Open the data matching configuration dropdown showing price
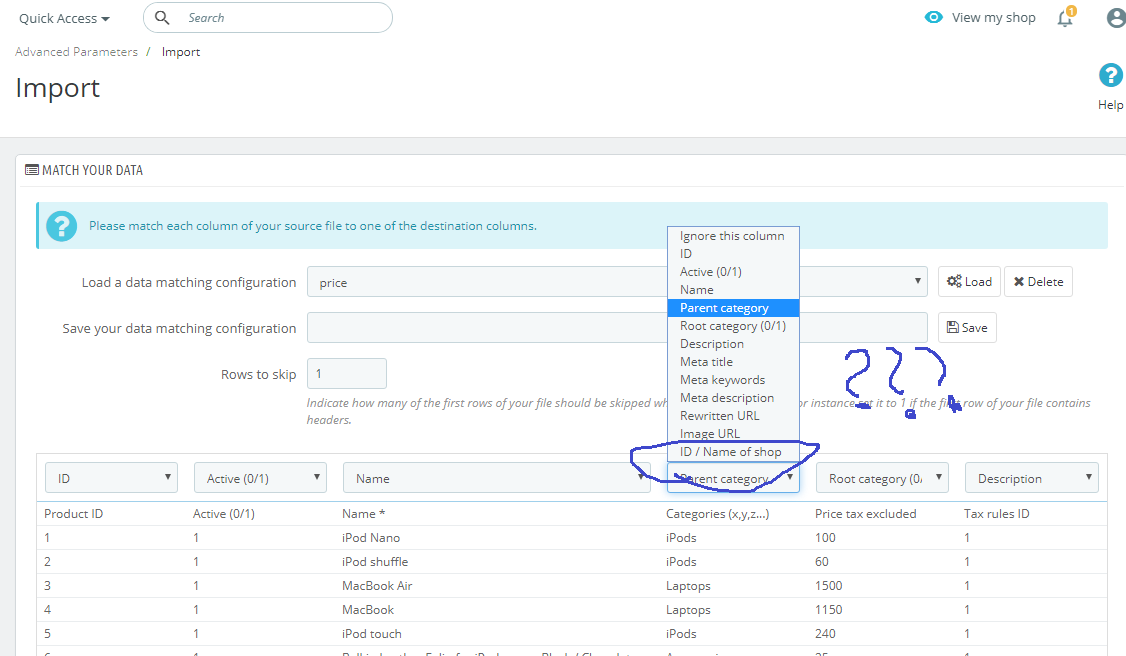This screenshot has height=656, width=1126. (x=618, y=282)
